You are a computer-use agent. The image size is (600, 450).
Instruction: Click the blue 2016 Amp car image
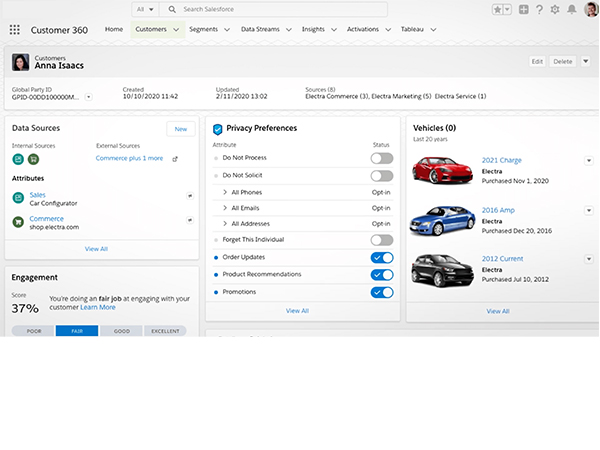tap(442, 220)
